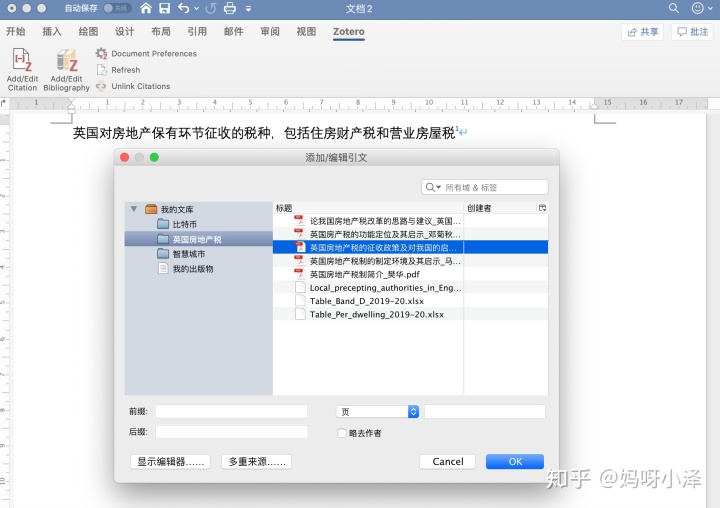Click the Save floppy icon
The height and width of the screenshot is (508, 720).
[164, 8]
